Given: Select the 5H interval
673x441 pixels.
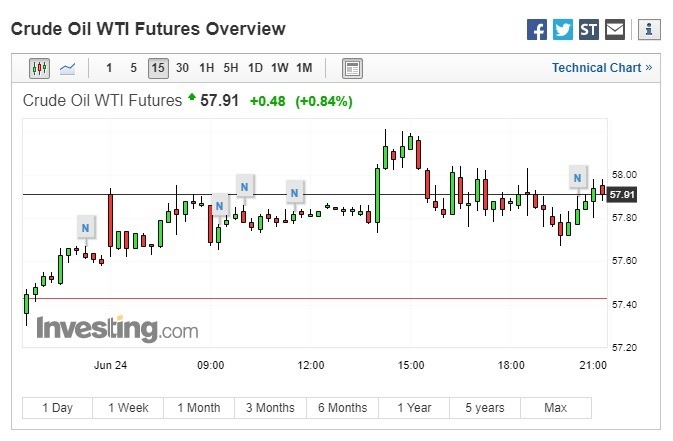Looking at the screenshot, I should pyautogui.click(x=230, y=68).
